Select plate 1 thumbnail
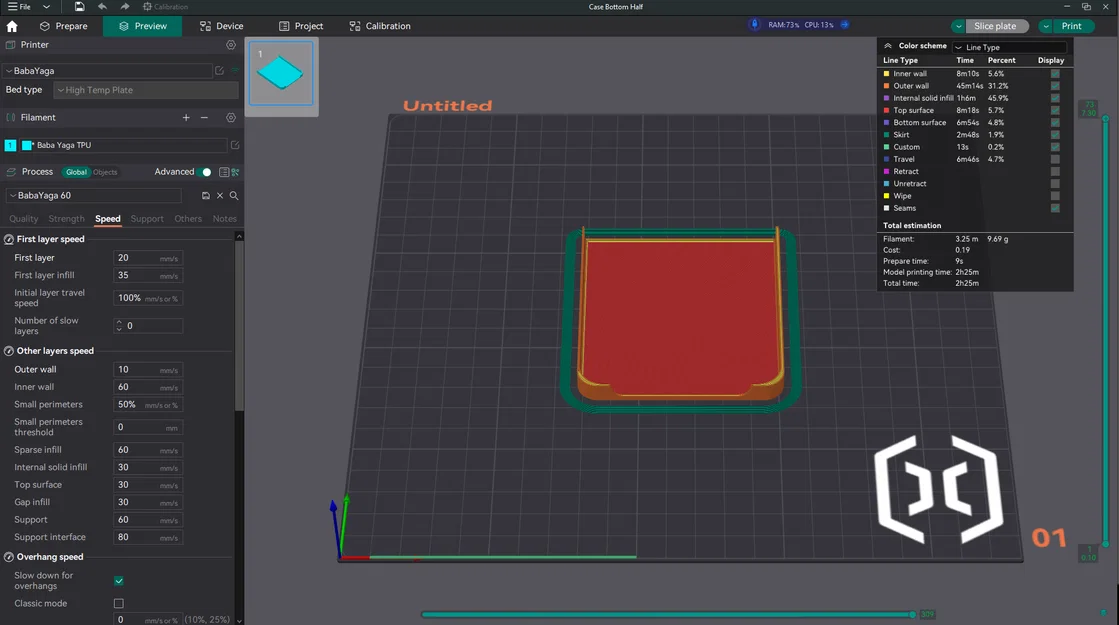Image resolution: width=1119 pixels, height=625 pixels. point(281,75)
